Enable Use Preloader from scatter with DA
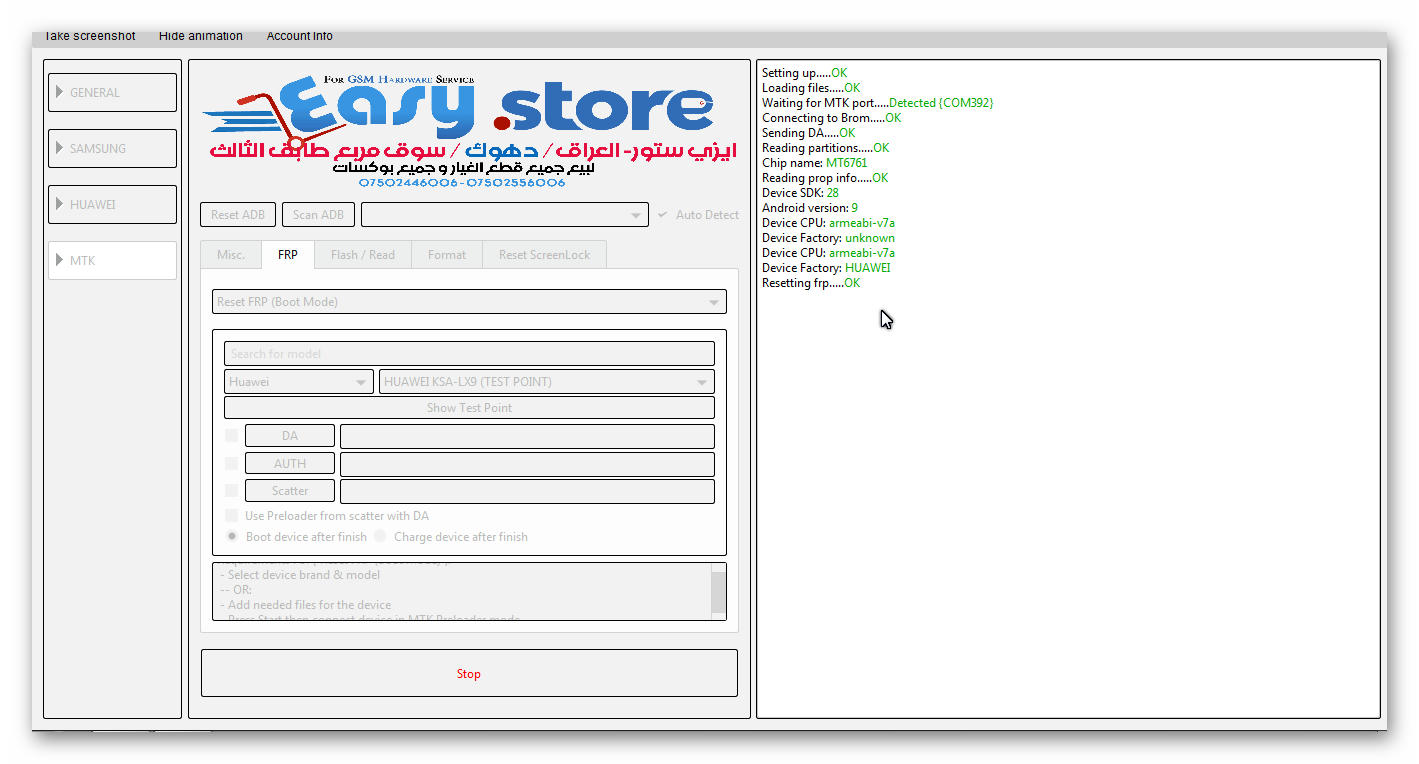1419x764 pixels. pyautogui.click(x=232, y=516)
